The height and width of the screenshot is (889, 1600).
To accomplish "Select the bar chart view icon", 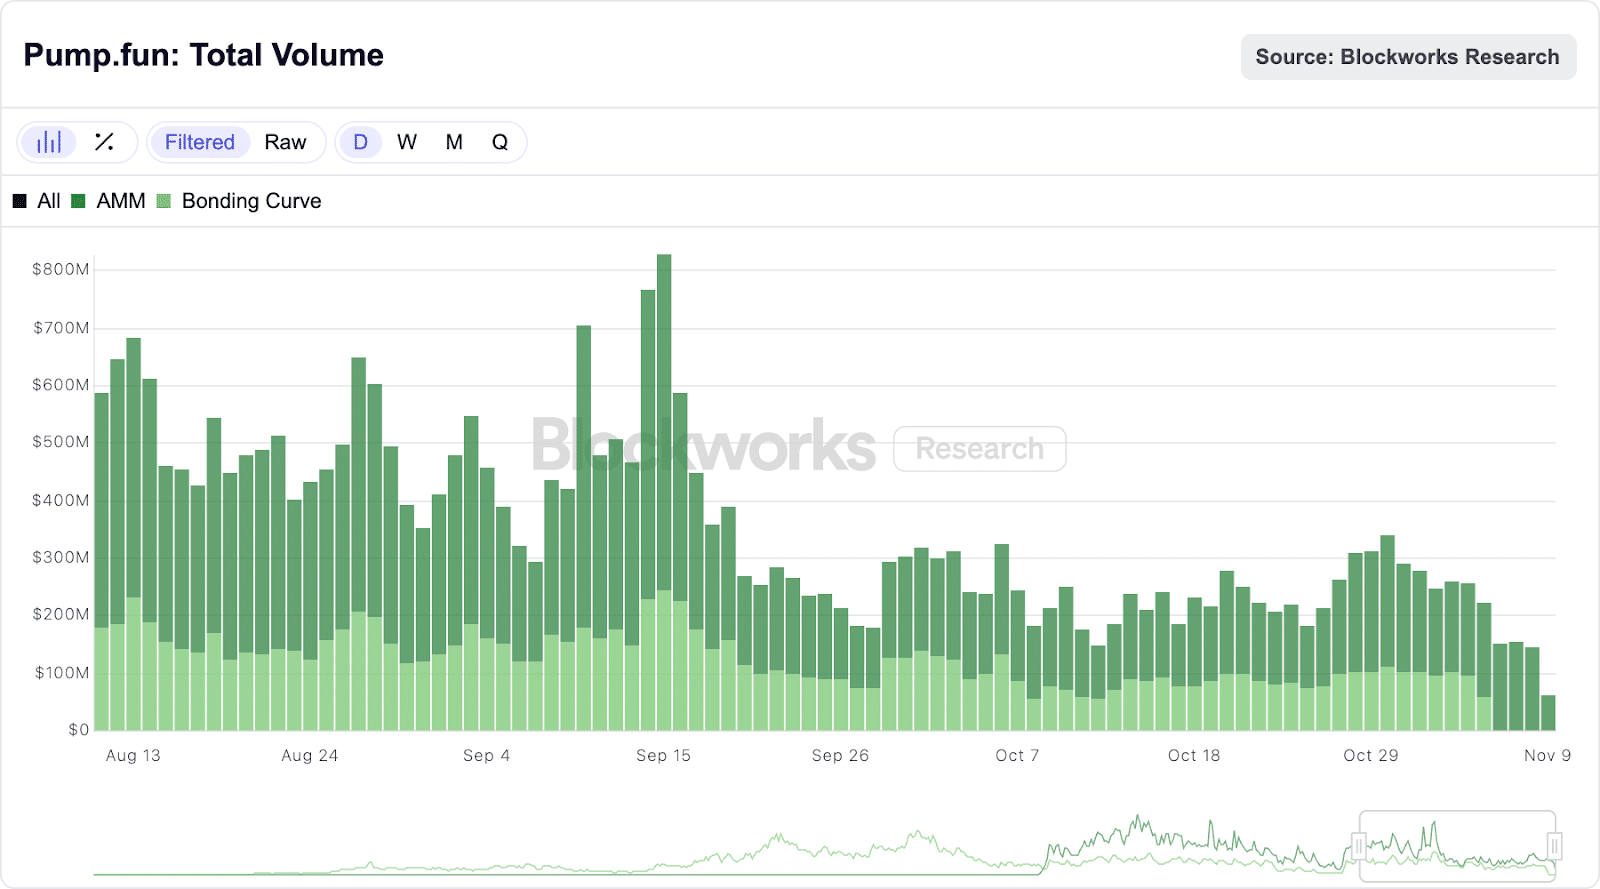I will (49, 142).
